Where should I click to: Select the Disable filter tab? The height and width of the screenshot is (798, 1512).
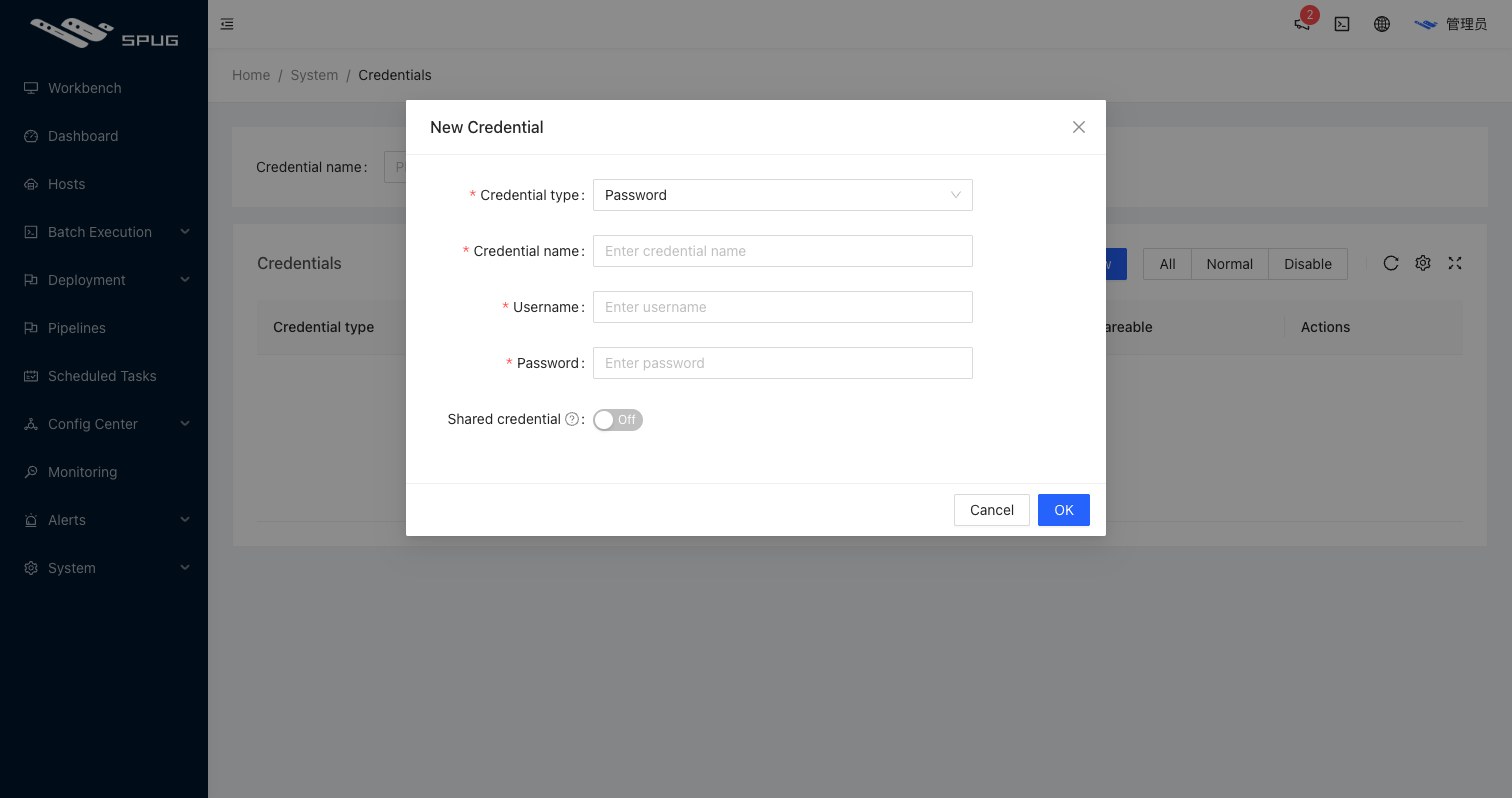(1308, 264)
